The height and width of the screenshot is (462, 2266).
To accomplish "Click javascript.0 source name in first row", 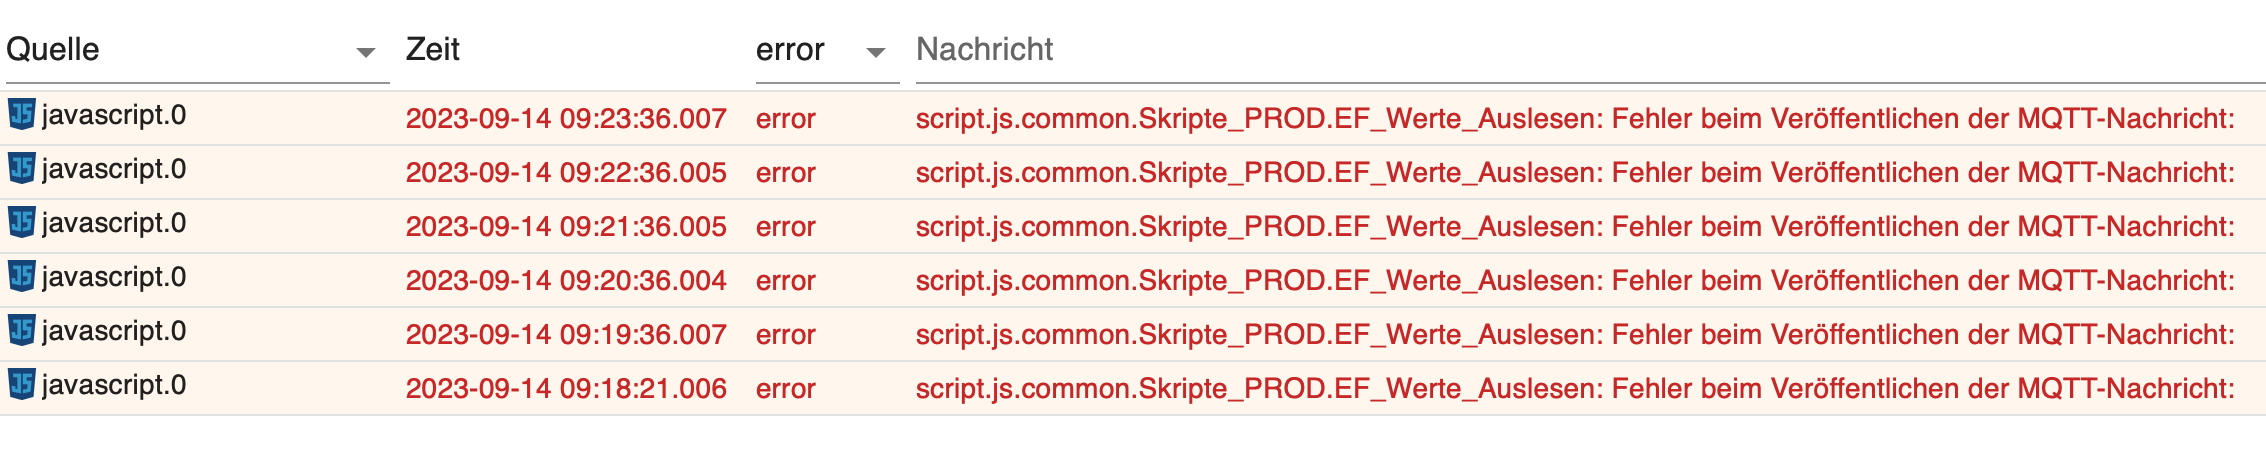I will (114, 115).
